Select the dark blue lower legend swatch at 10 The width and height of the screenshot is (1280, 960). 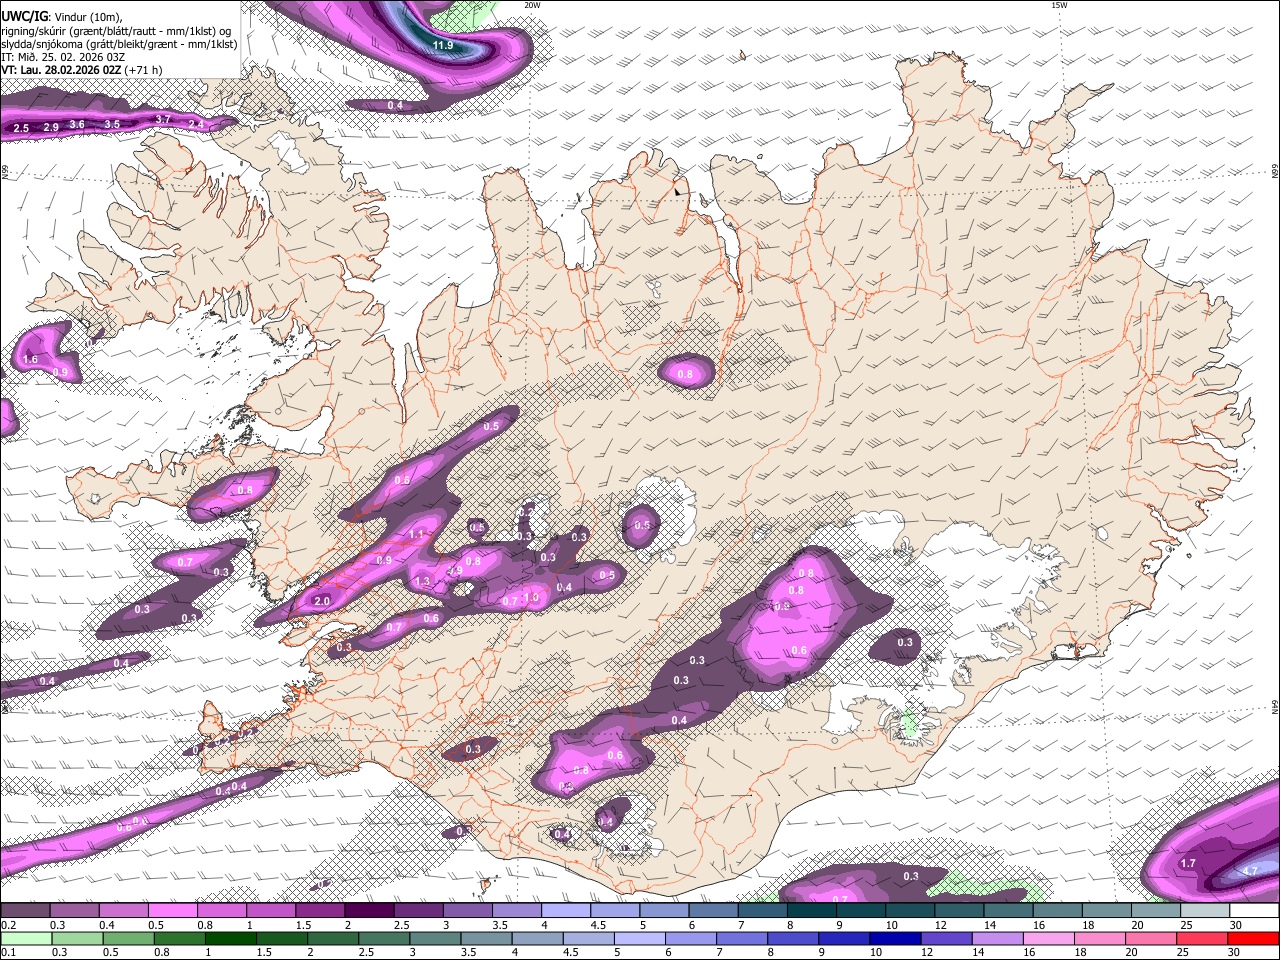(894, 938)
